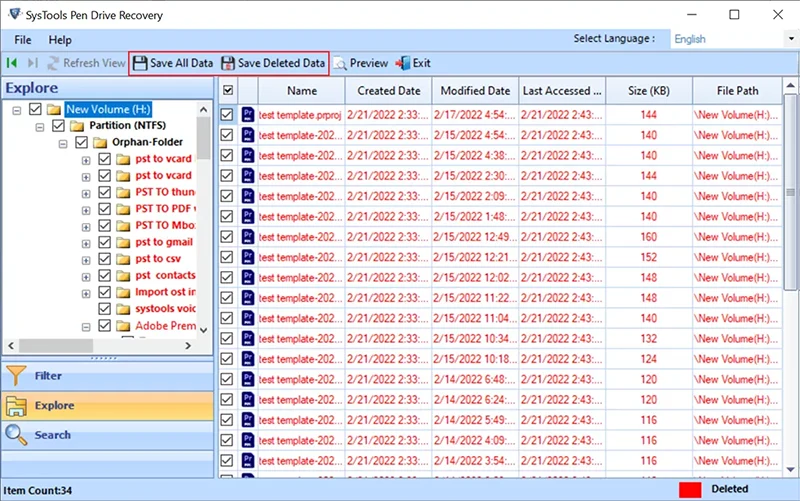Image resolution: width=800 pixels, height=501 pixels.
Task: Click the Refresh View icon
Action: [53, 63]
